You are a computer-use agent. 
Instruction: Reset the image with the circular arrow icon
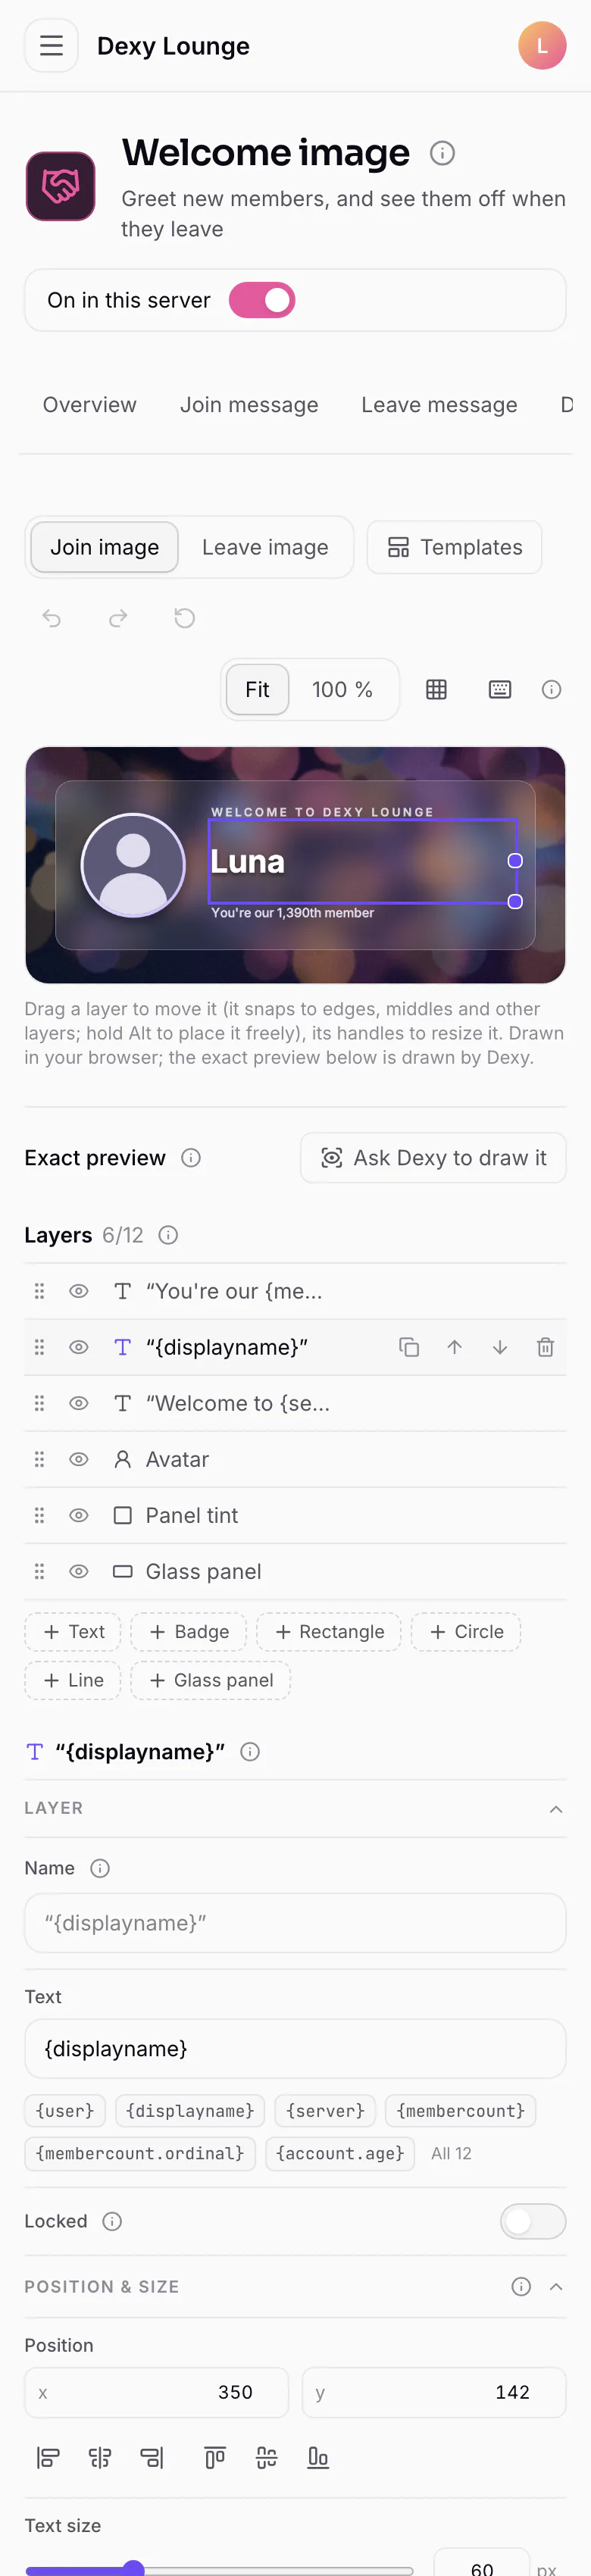[x=184, y=618]
